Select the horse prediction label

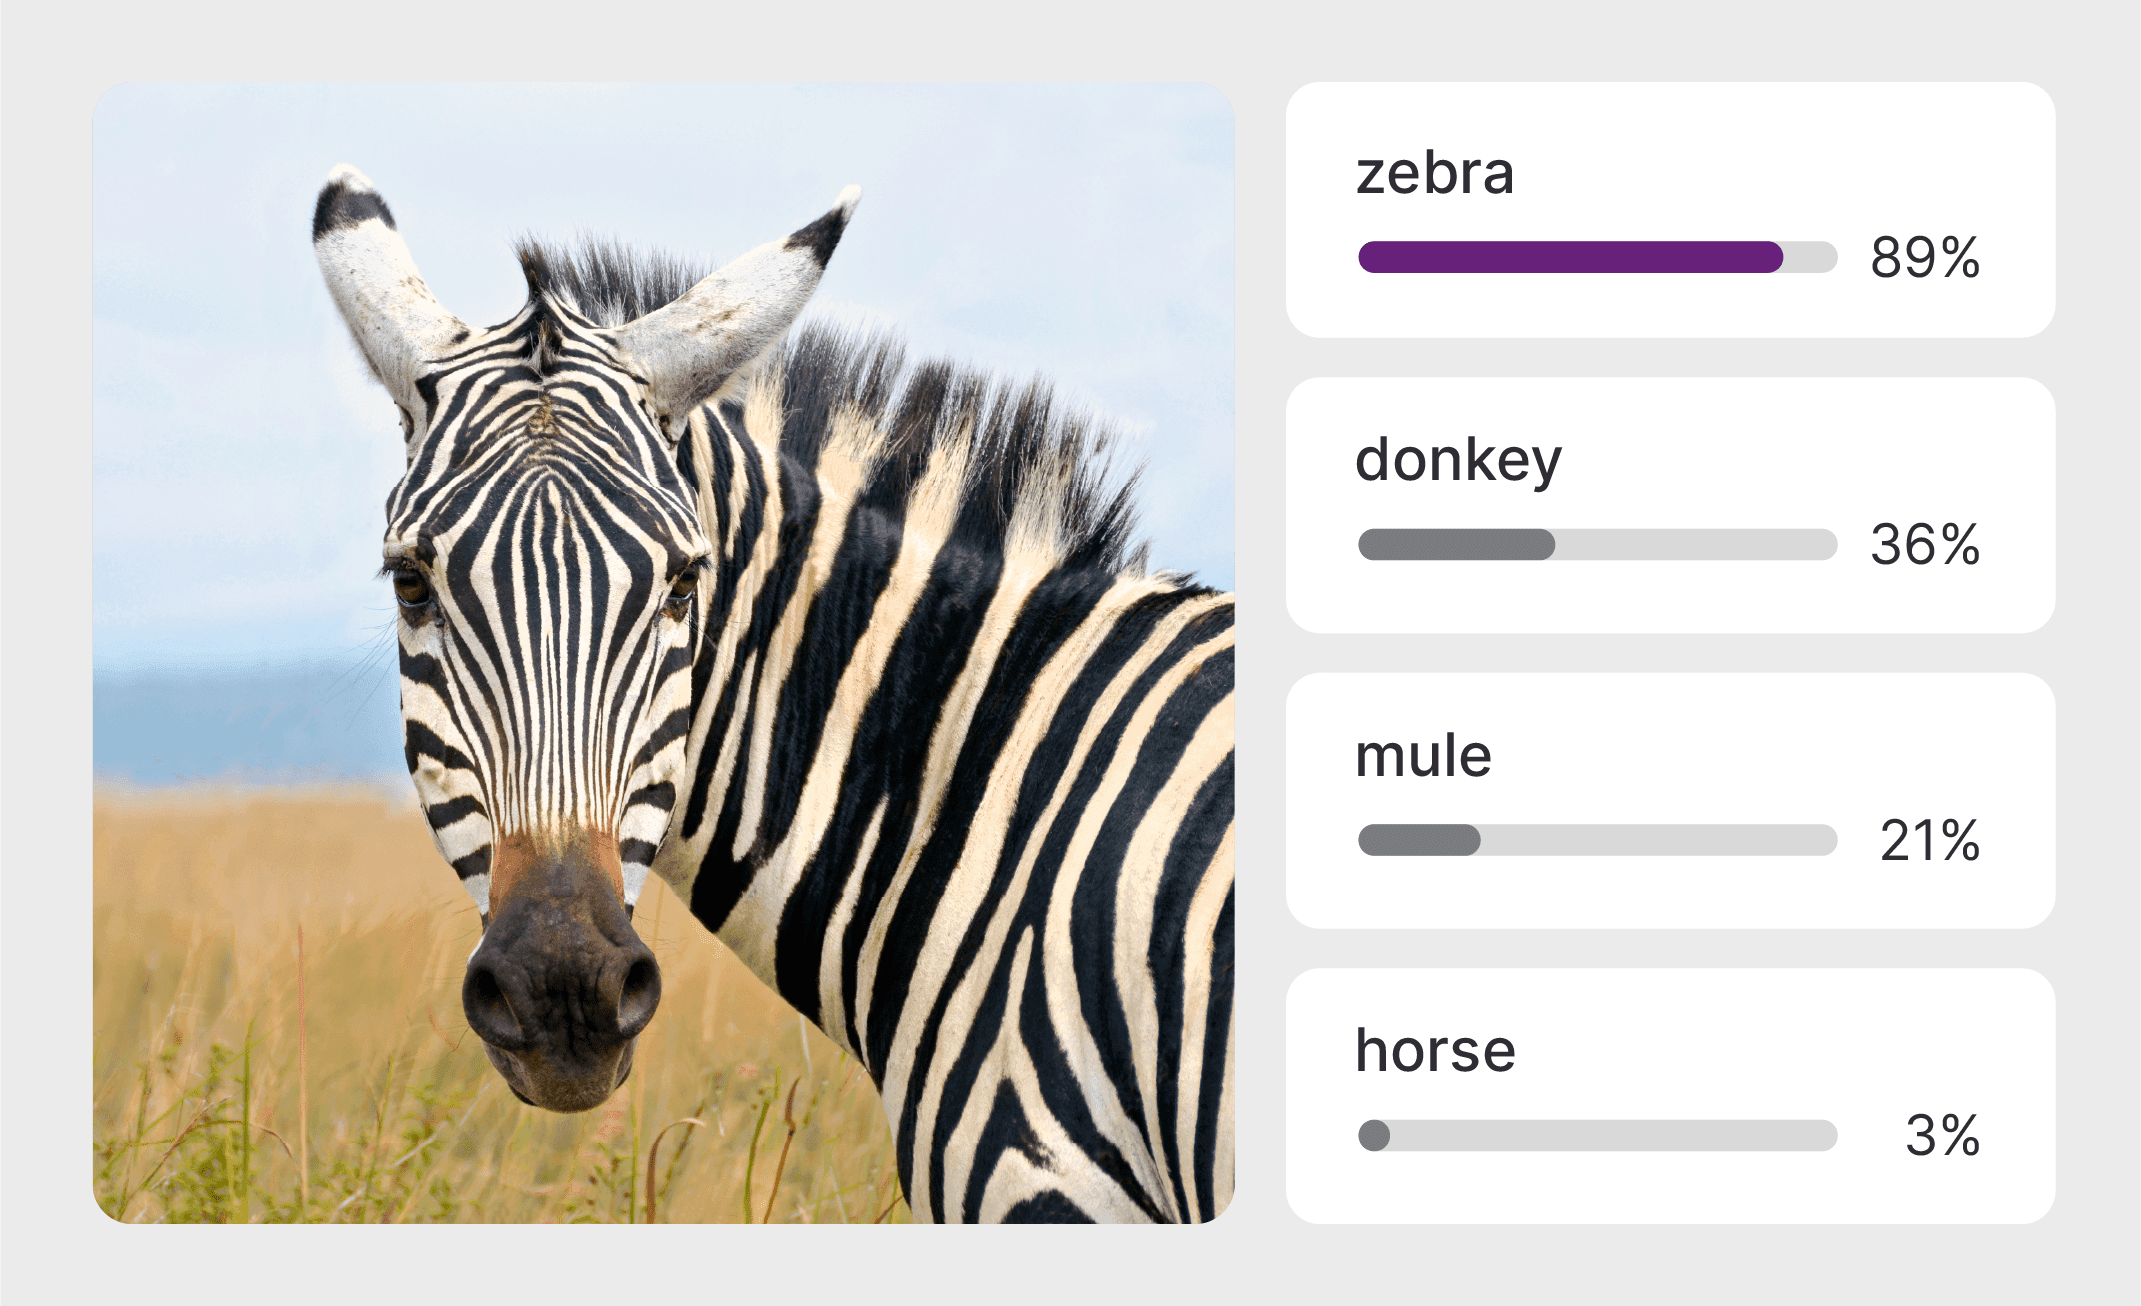coord(1435,1051)
